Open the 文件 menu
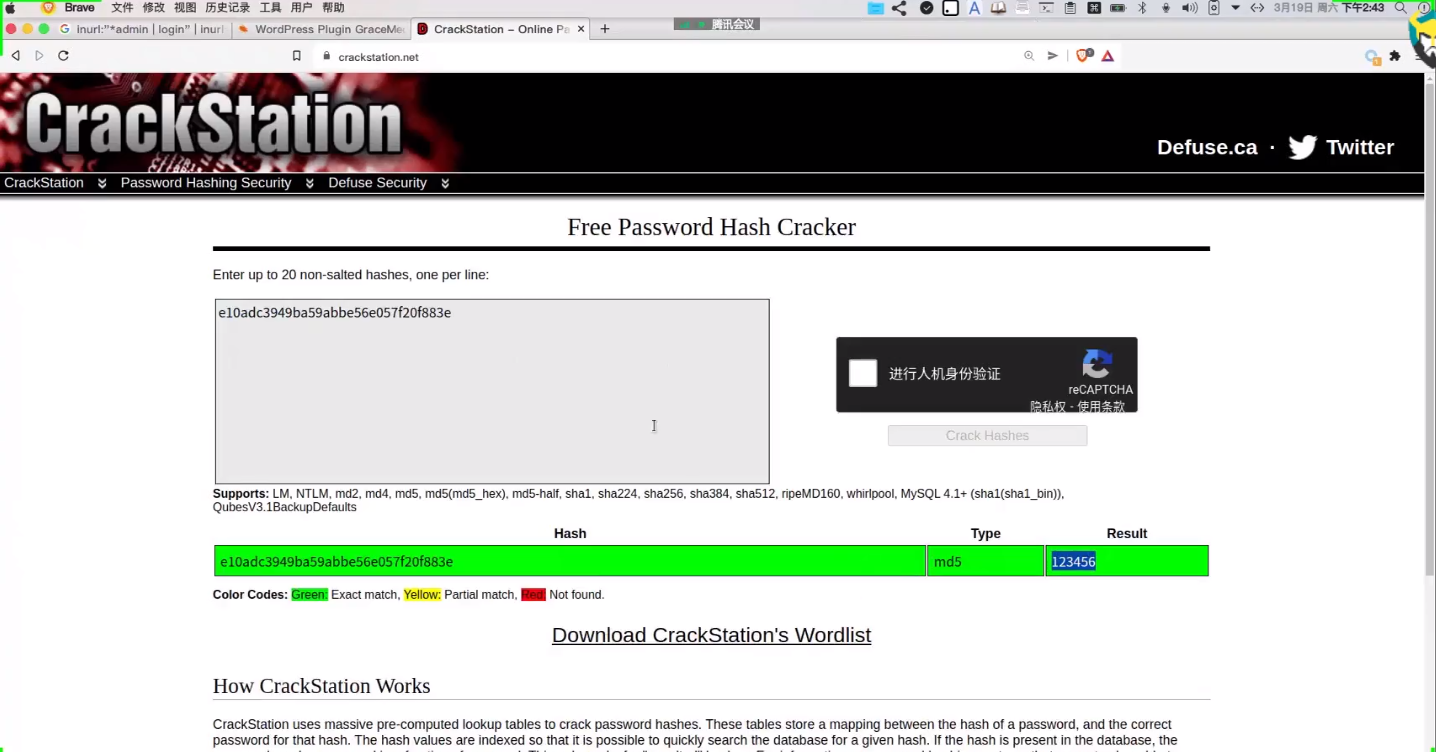 click(122, 8)
